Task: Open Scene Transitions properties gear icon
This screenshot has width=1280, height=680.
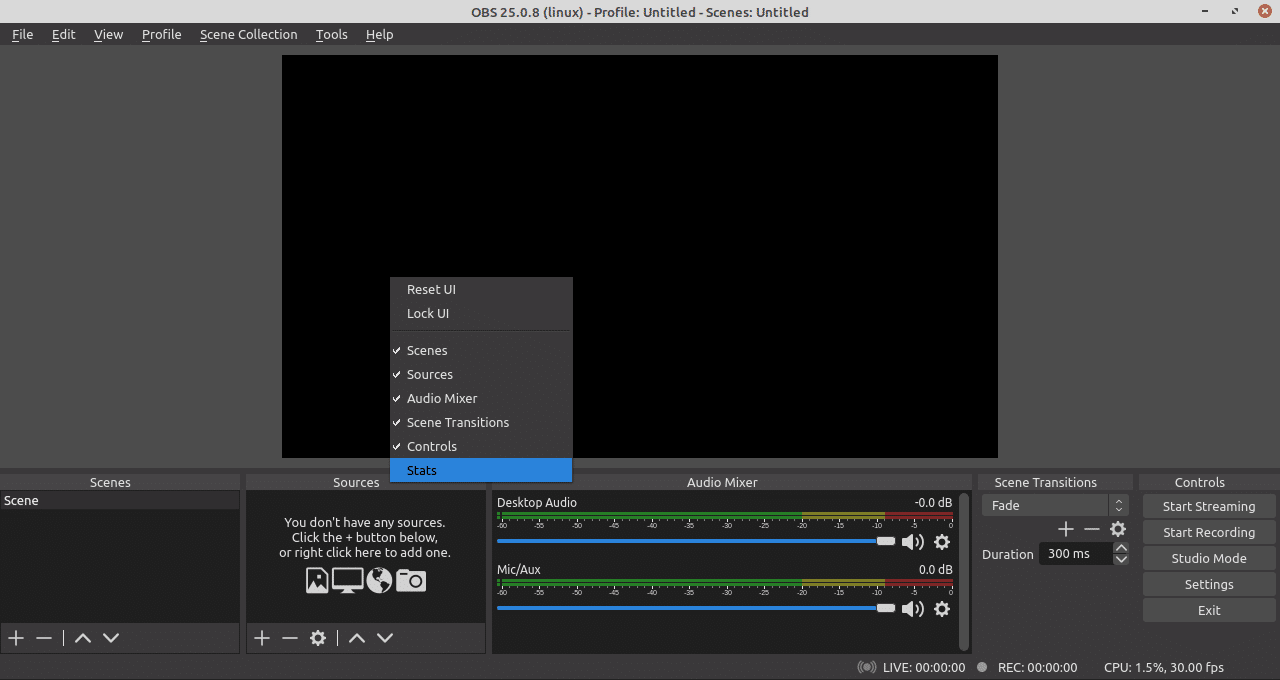Action: pos(1117,529)
